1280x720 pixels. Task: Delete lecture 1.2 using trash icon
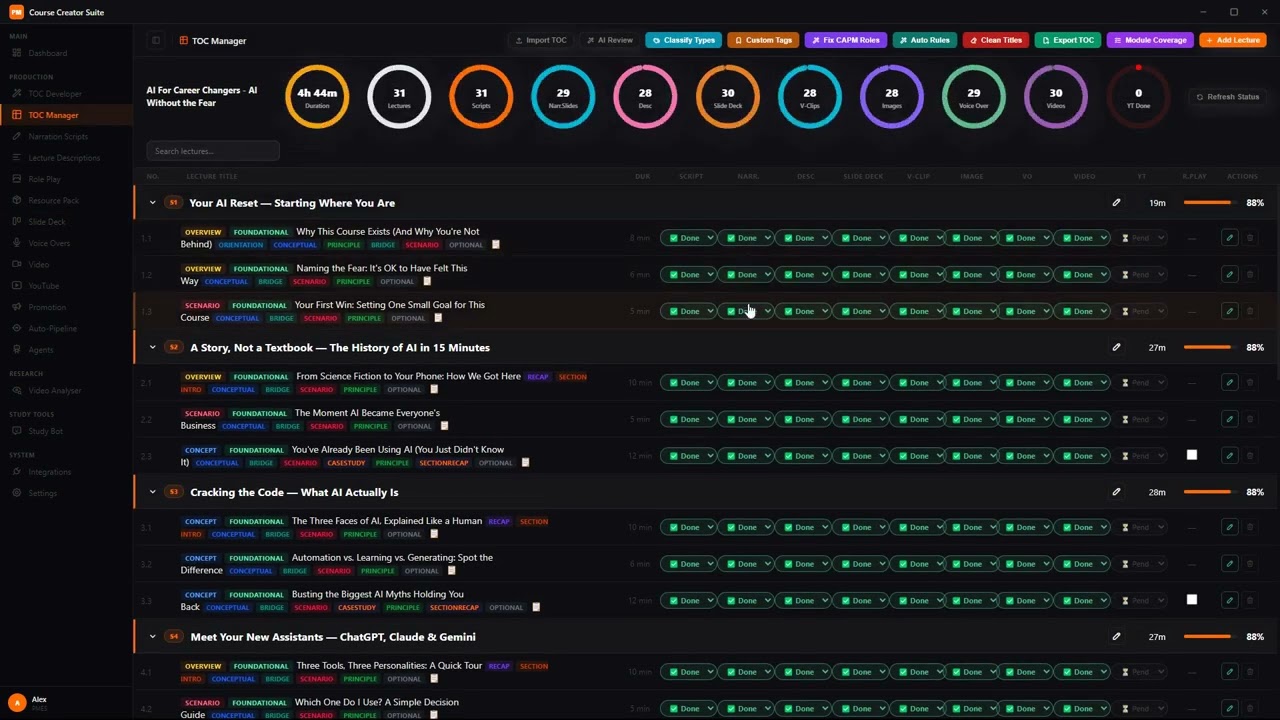tap(1250, 275)
